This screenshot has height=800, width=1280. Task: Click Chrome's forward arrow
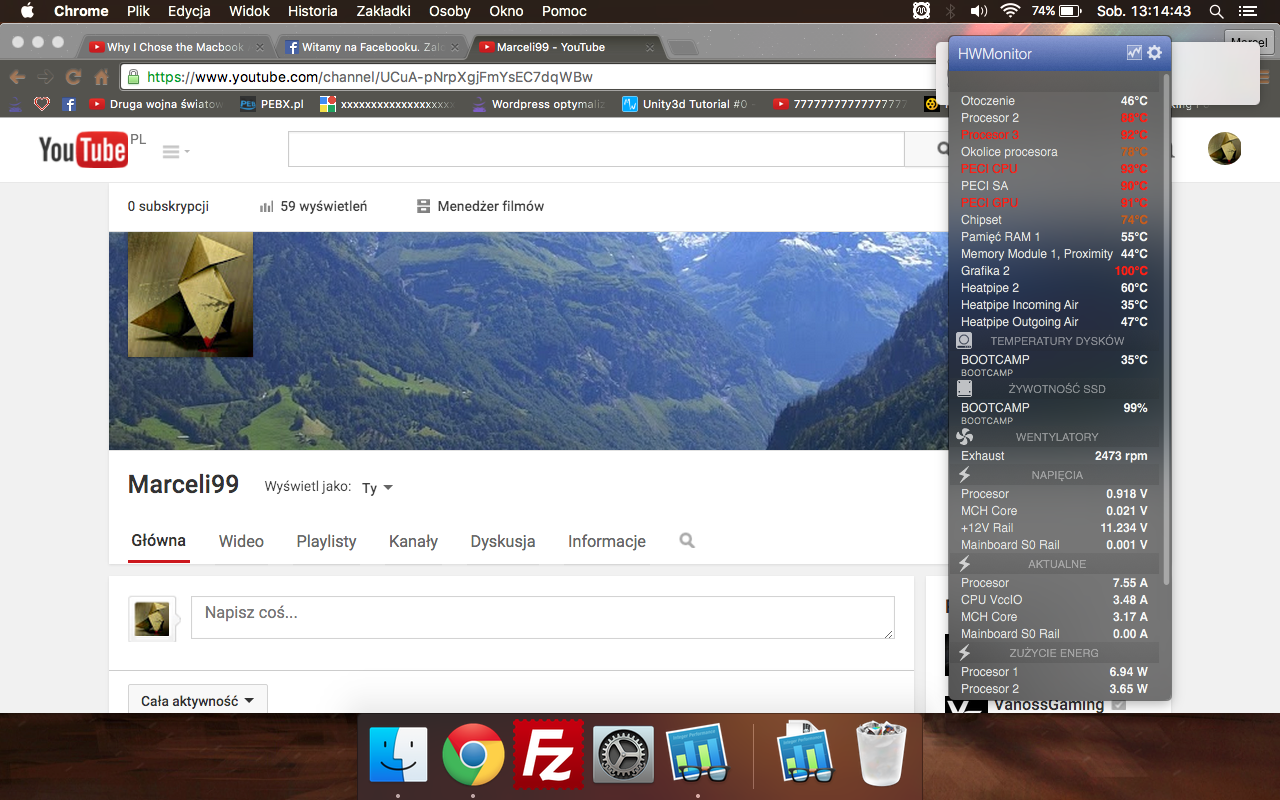click(45, 77)
